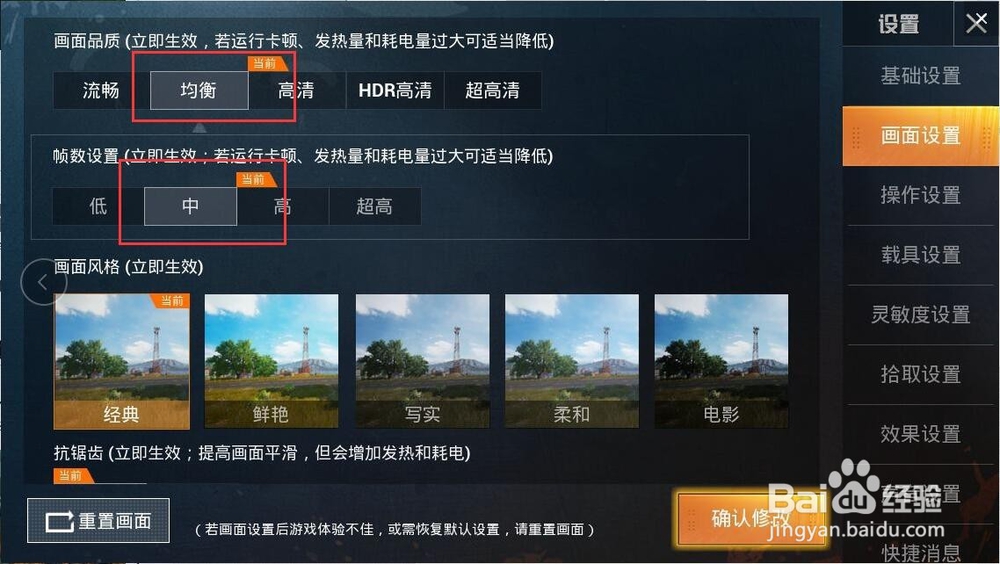Image resolution: width=1000 pixels, height=564 pixels.
Task: Close the settings panel with X
Action: 976,24
